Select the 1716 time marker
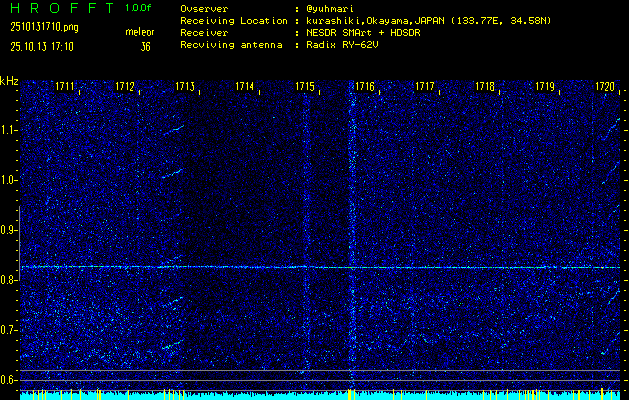This screenshot has height=400, width=629. pos(365,88)
